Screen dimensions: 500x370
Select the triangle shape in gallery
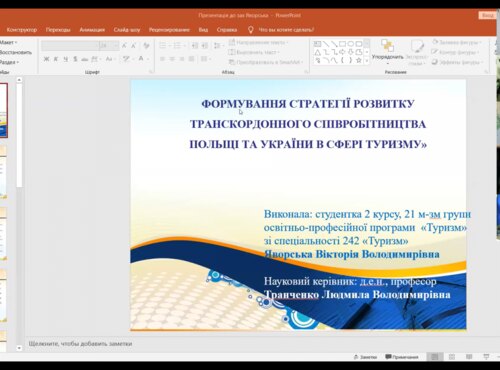[x=318, y=52]
